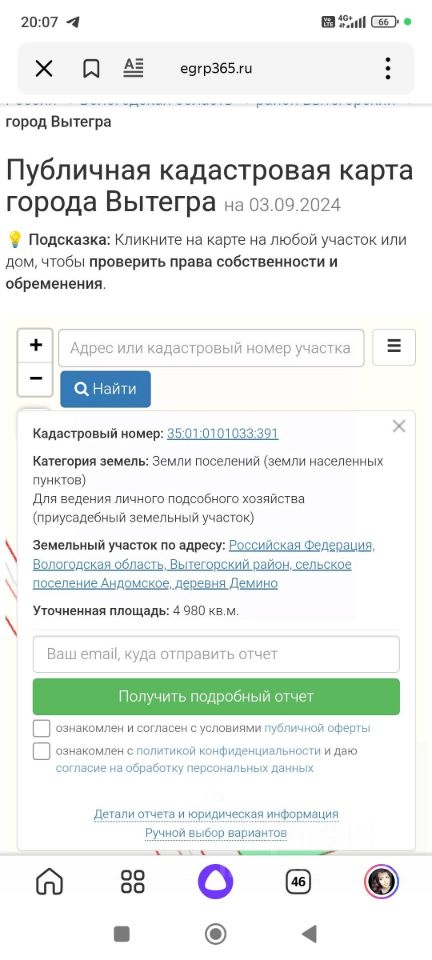Close the parcel info popup
The image size is (432, 960).
[x=399, y=426]
